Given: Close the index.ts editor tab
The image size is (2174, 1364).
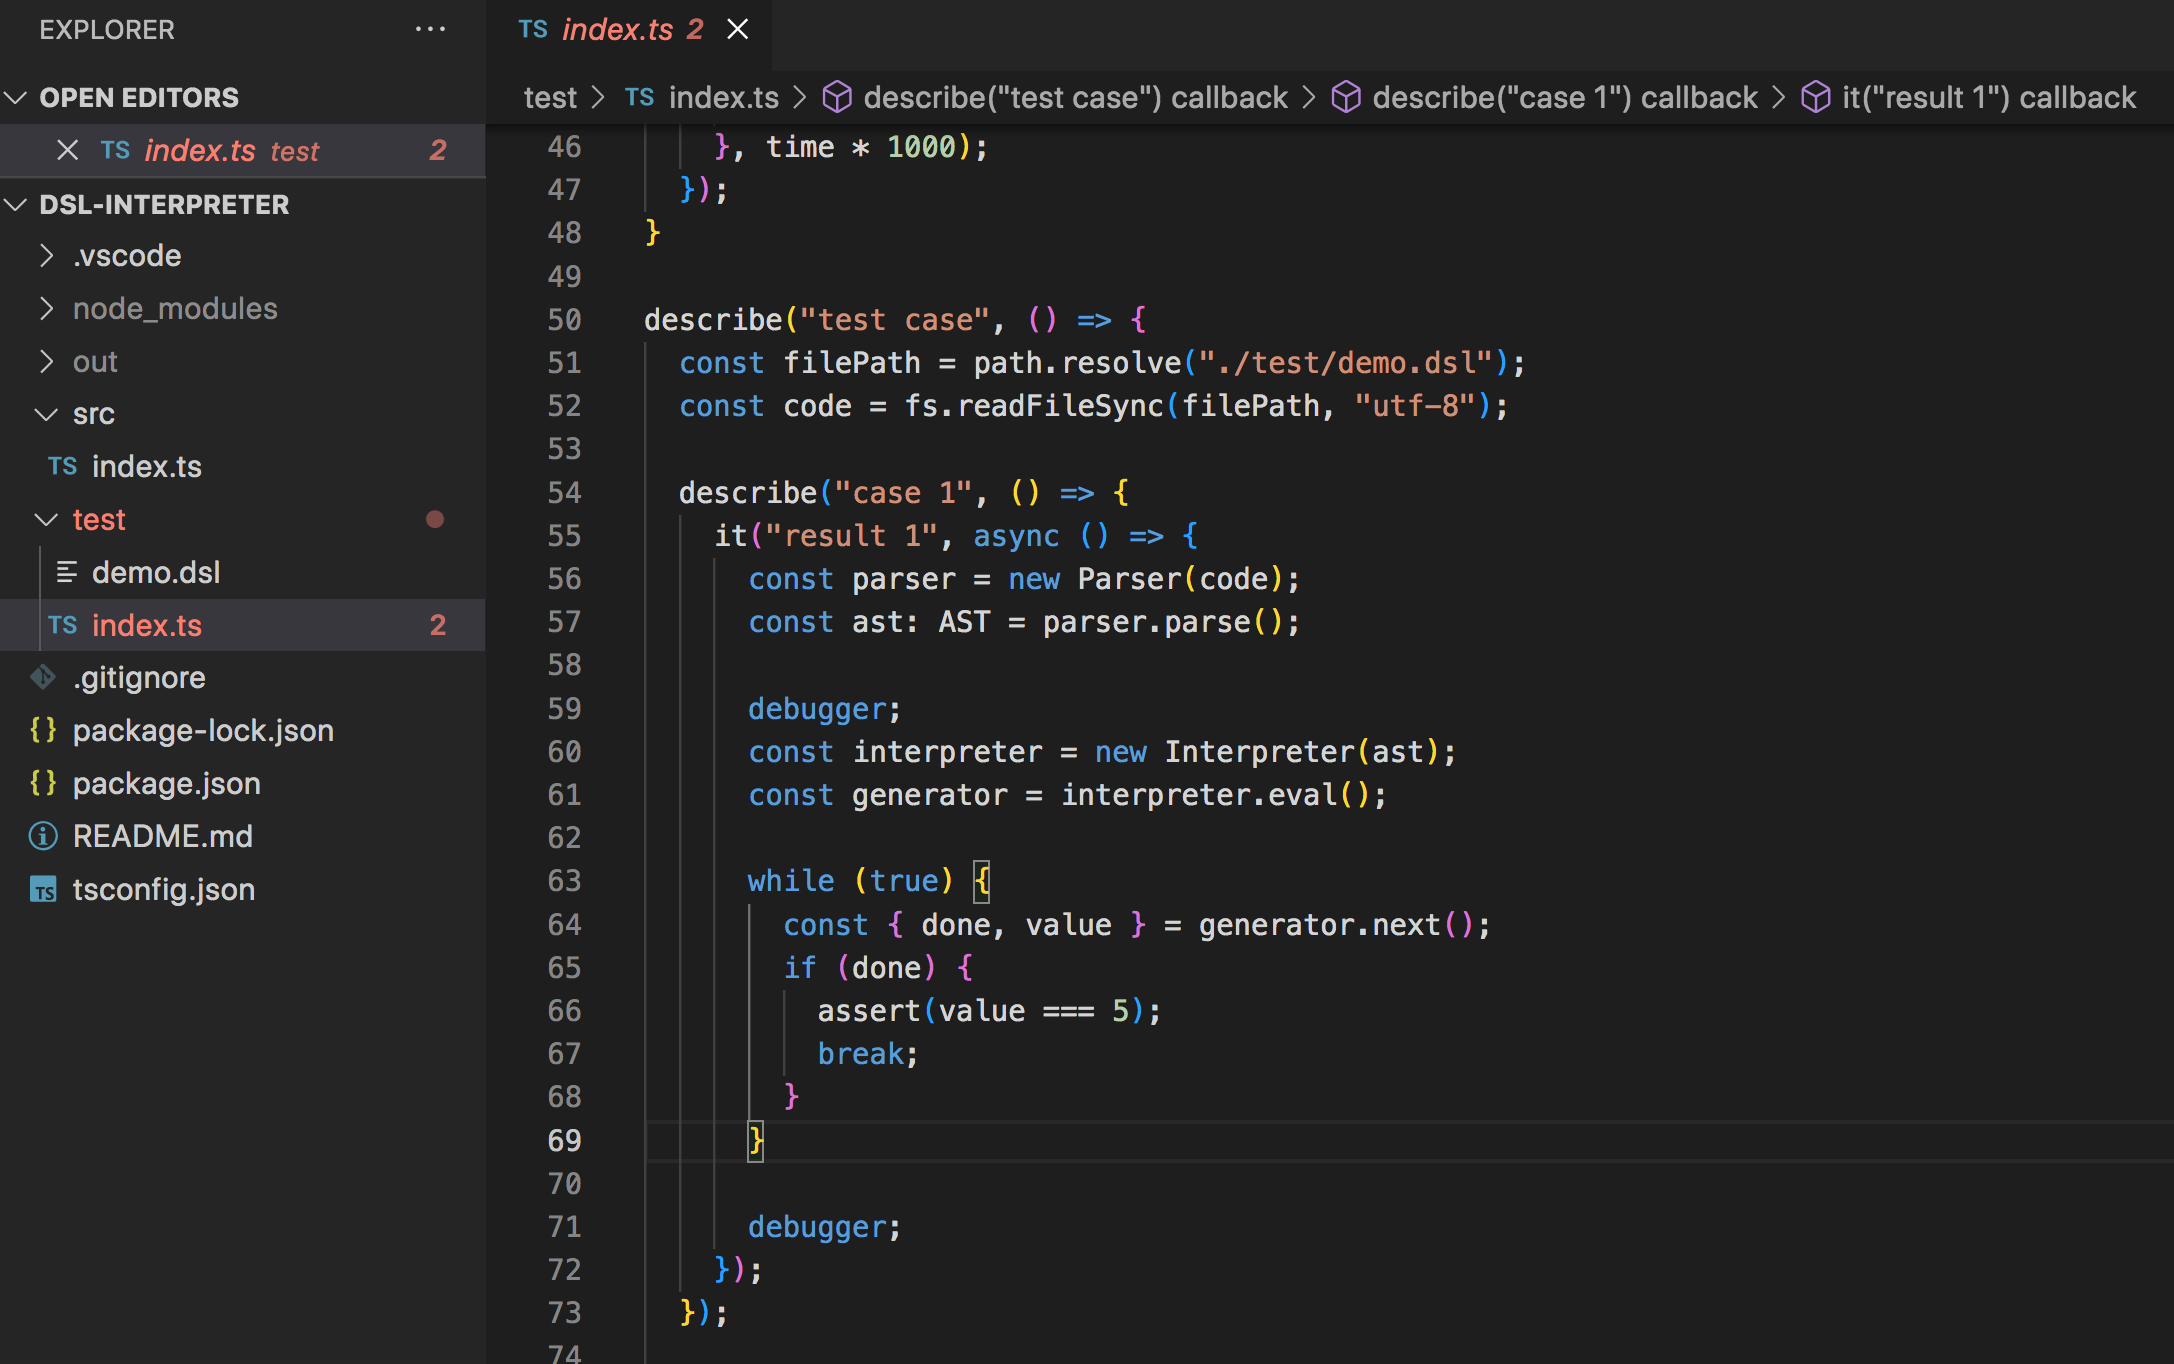Looking at the screenshot, I should [737, 29].
